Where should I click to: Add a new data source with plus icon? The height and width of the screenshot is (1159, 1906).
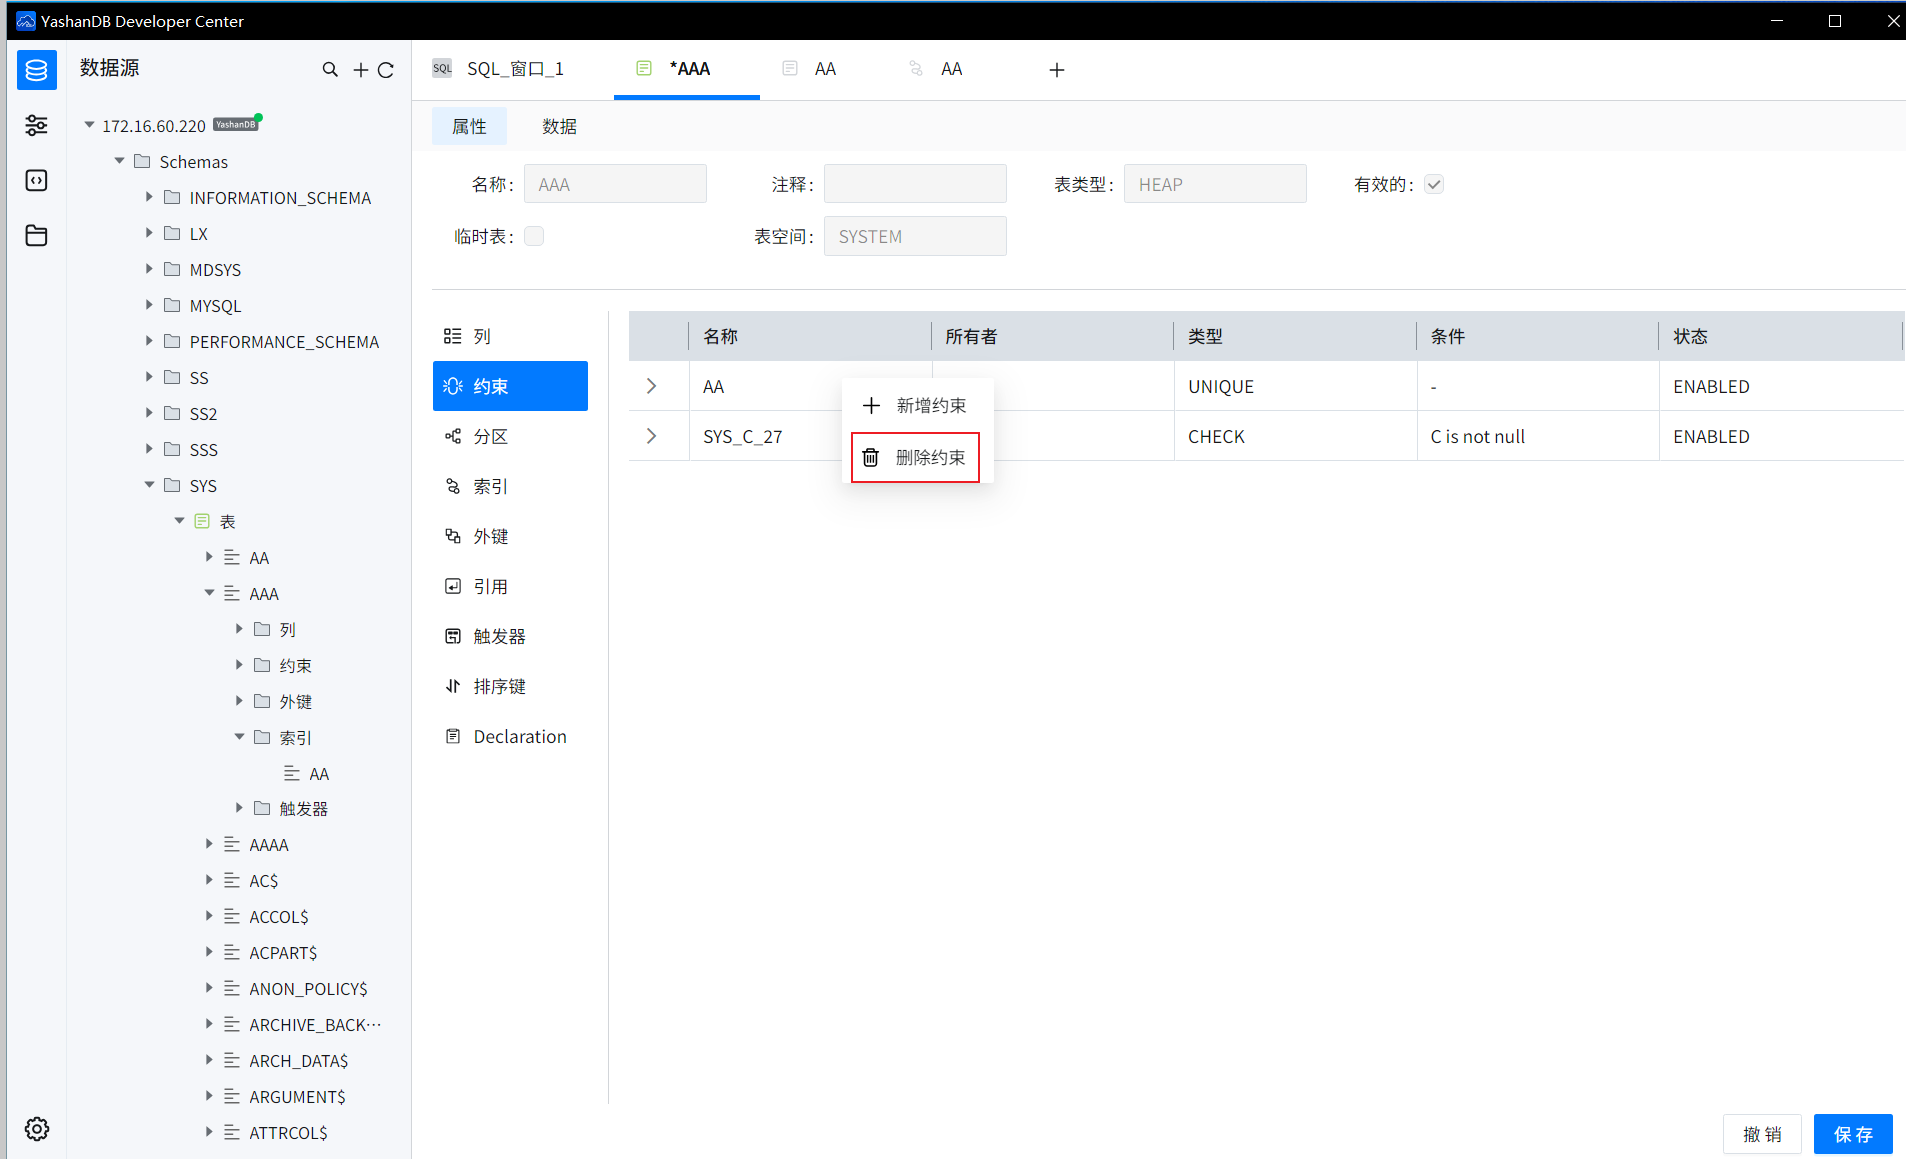pos(360,70)
